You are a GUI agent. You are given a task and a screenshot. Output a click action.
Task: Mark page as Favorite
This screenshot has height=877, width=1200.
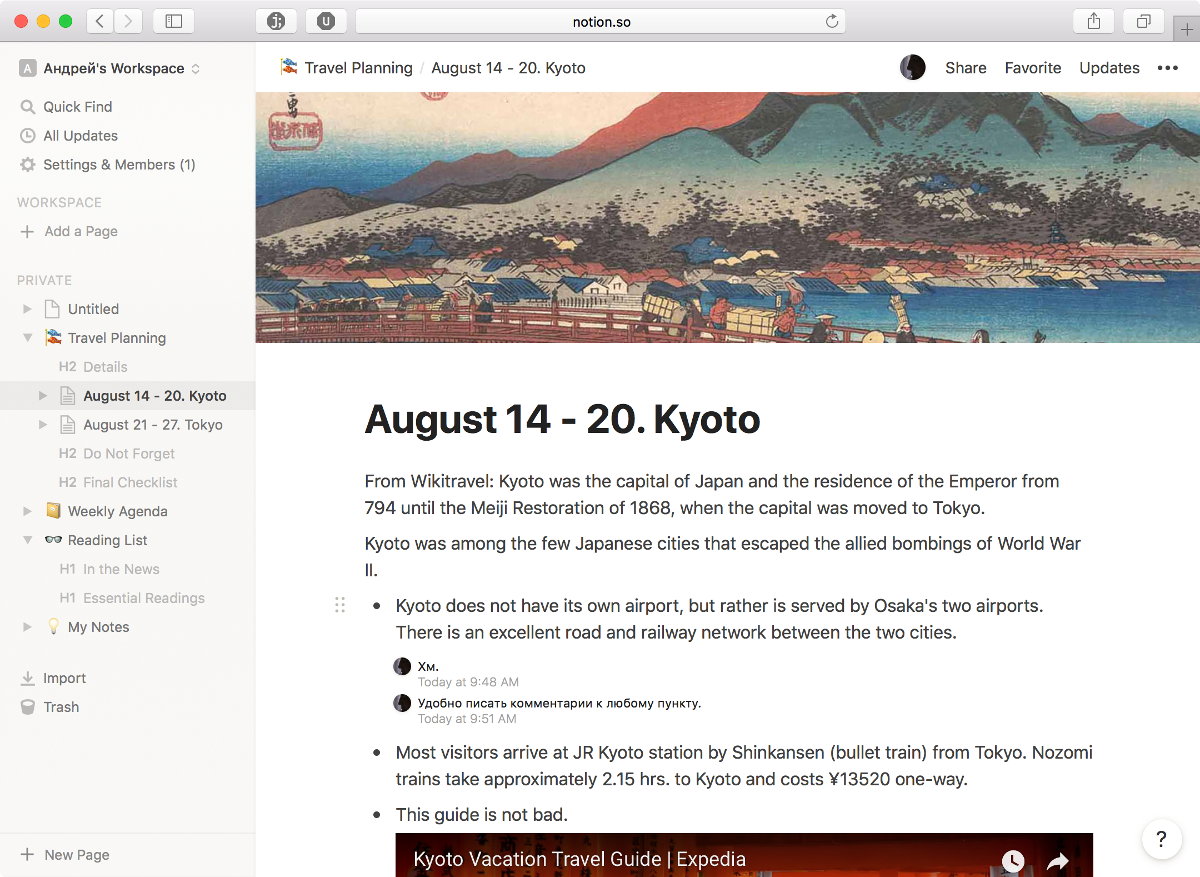pyautogui.click(x=1033, y=68)
